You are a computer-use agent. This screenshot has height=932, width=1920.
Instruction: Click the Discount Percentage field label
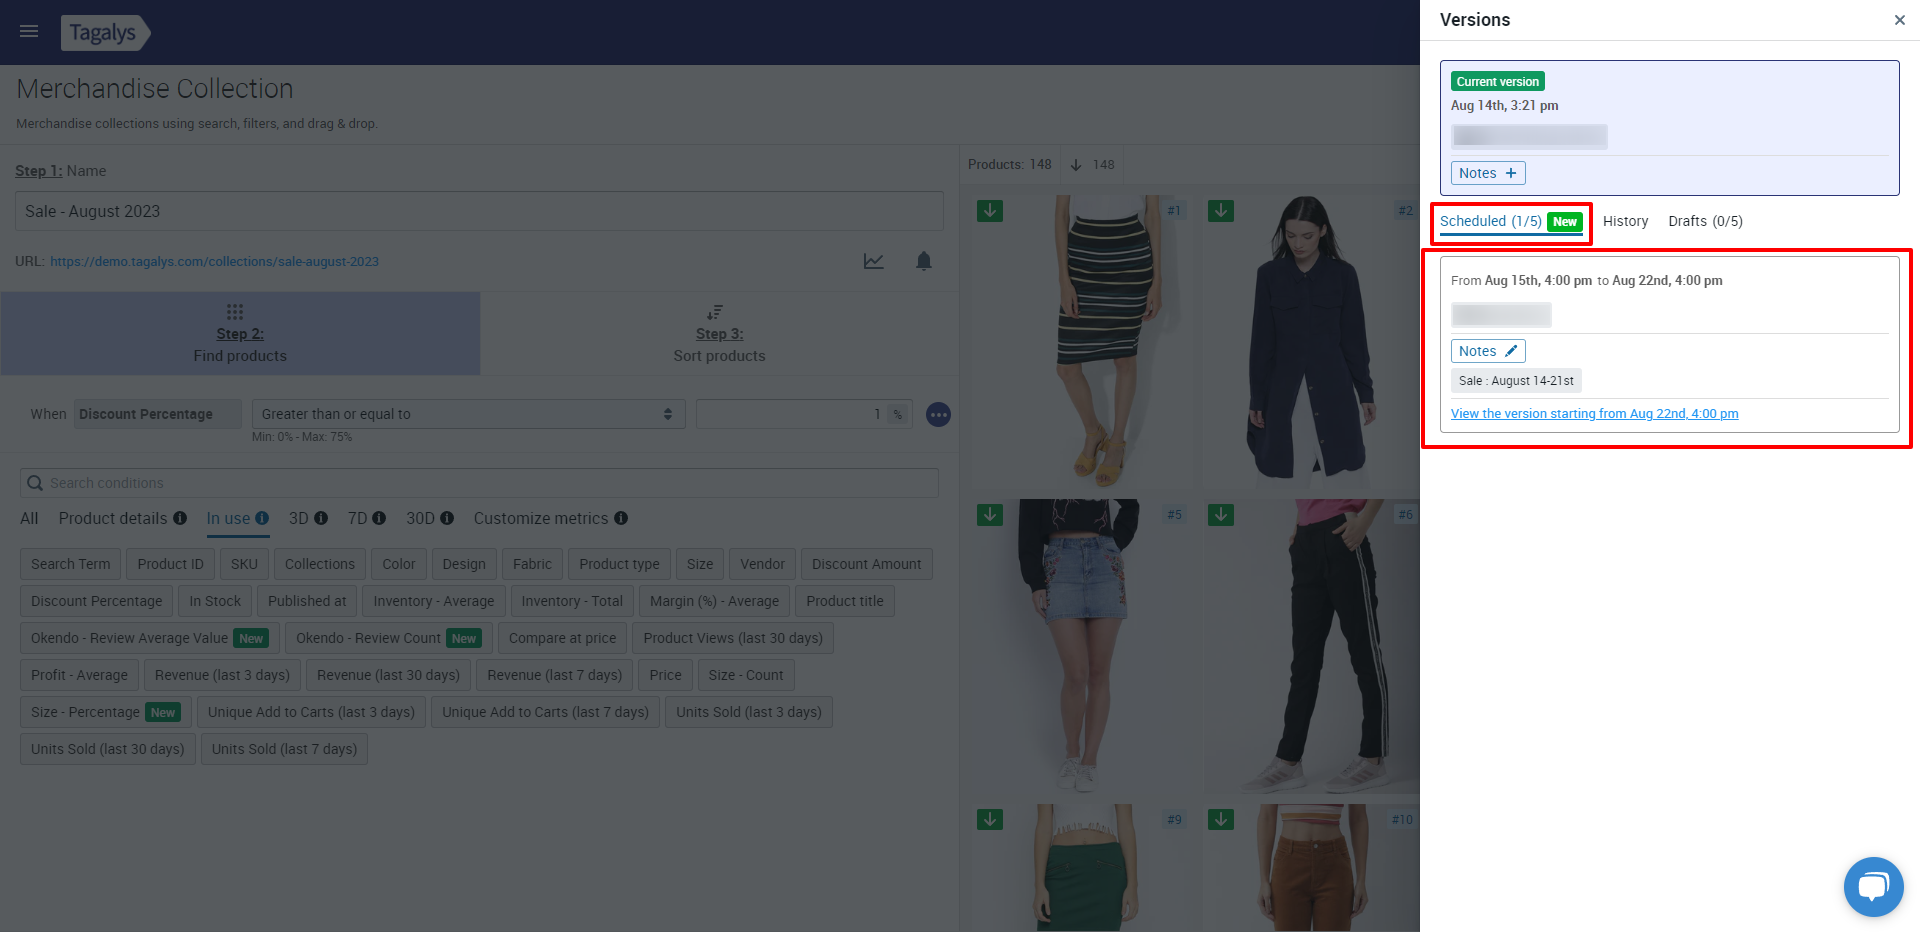[x=157, y=414]
